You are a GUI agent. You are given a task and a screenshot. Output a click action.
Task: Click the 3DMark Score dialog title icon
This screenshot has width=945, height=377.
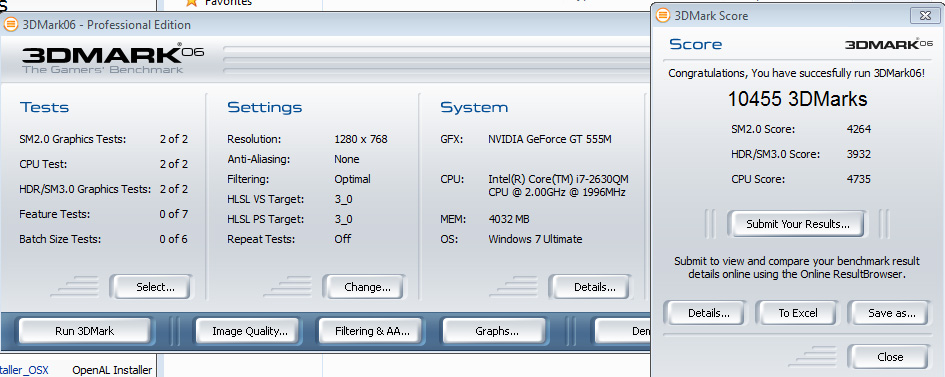coord(663,16)
